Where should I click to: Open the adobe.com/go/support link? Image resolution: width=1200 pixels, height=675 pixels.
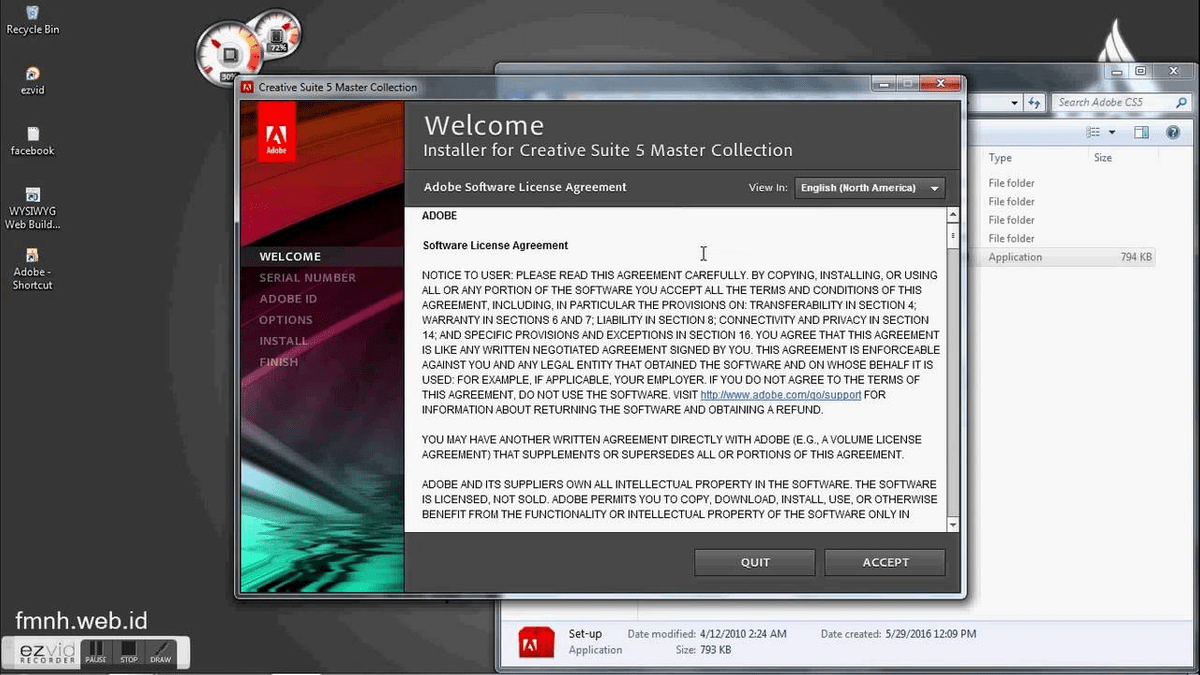(781, 394)
